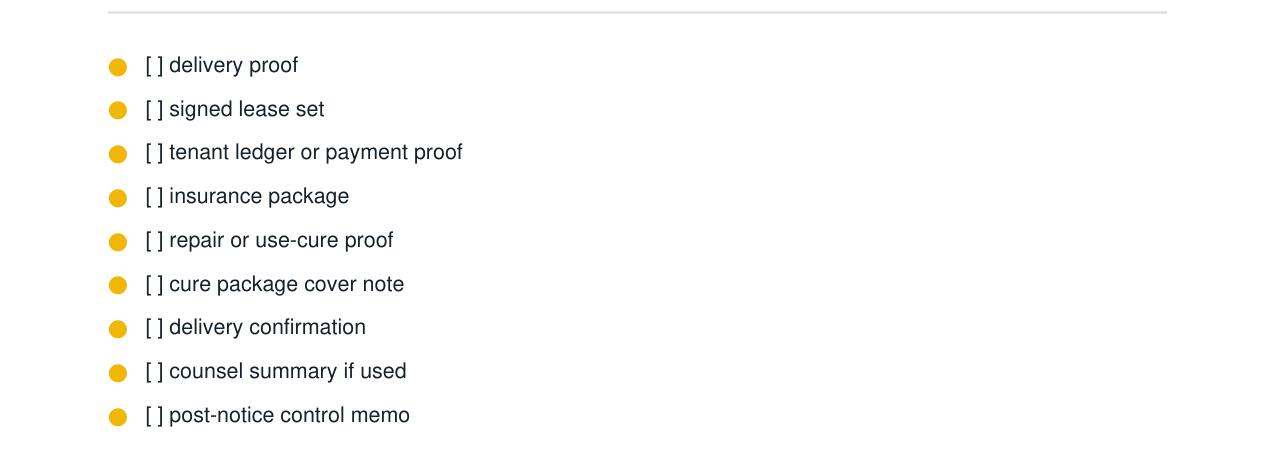
Task: Select the cure package cover note text
Action: [287, 284]
